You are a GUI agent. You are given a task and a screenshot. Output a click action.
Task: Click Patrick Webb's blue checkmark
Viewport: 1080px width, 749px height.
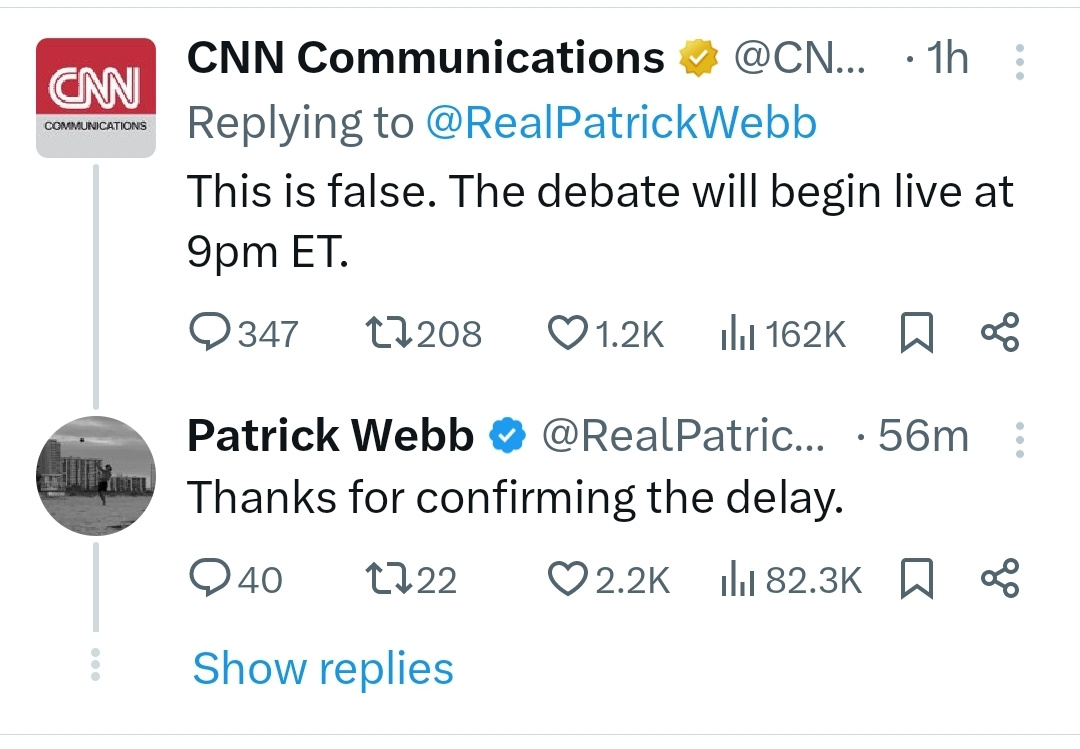click(x=506, y=435)
